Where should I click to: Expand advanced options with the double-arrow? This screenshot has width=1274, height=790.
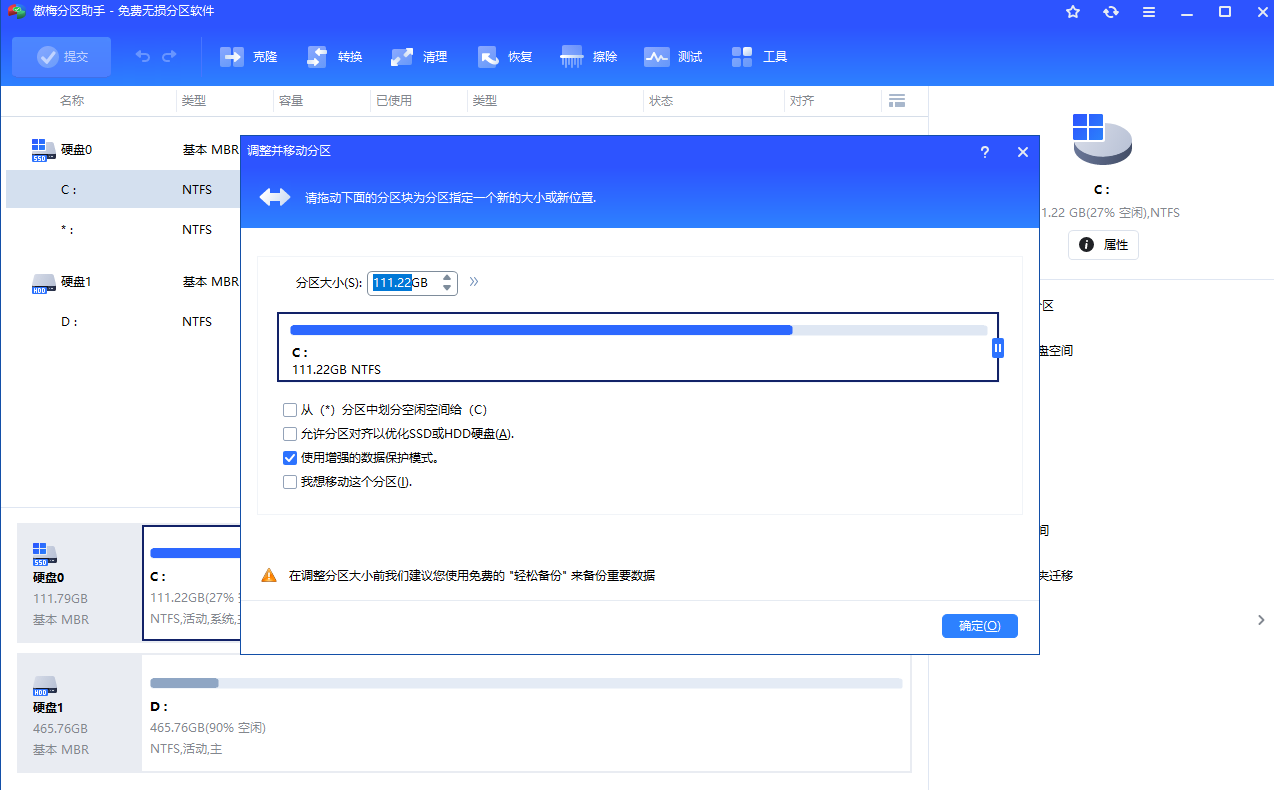473,282
